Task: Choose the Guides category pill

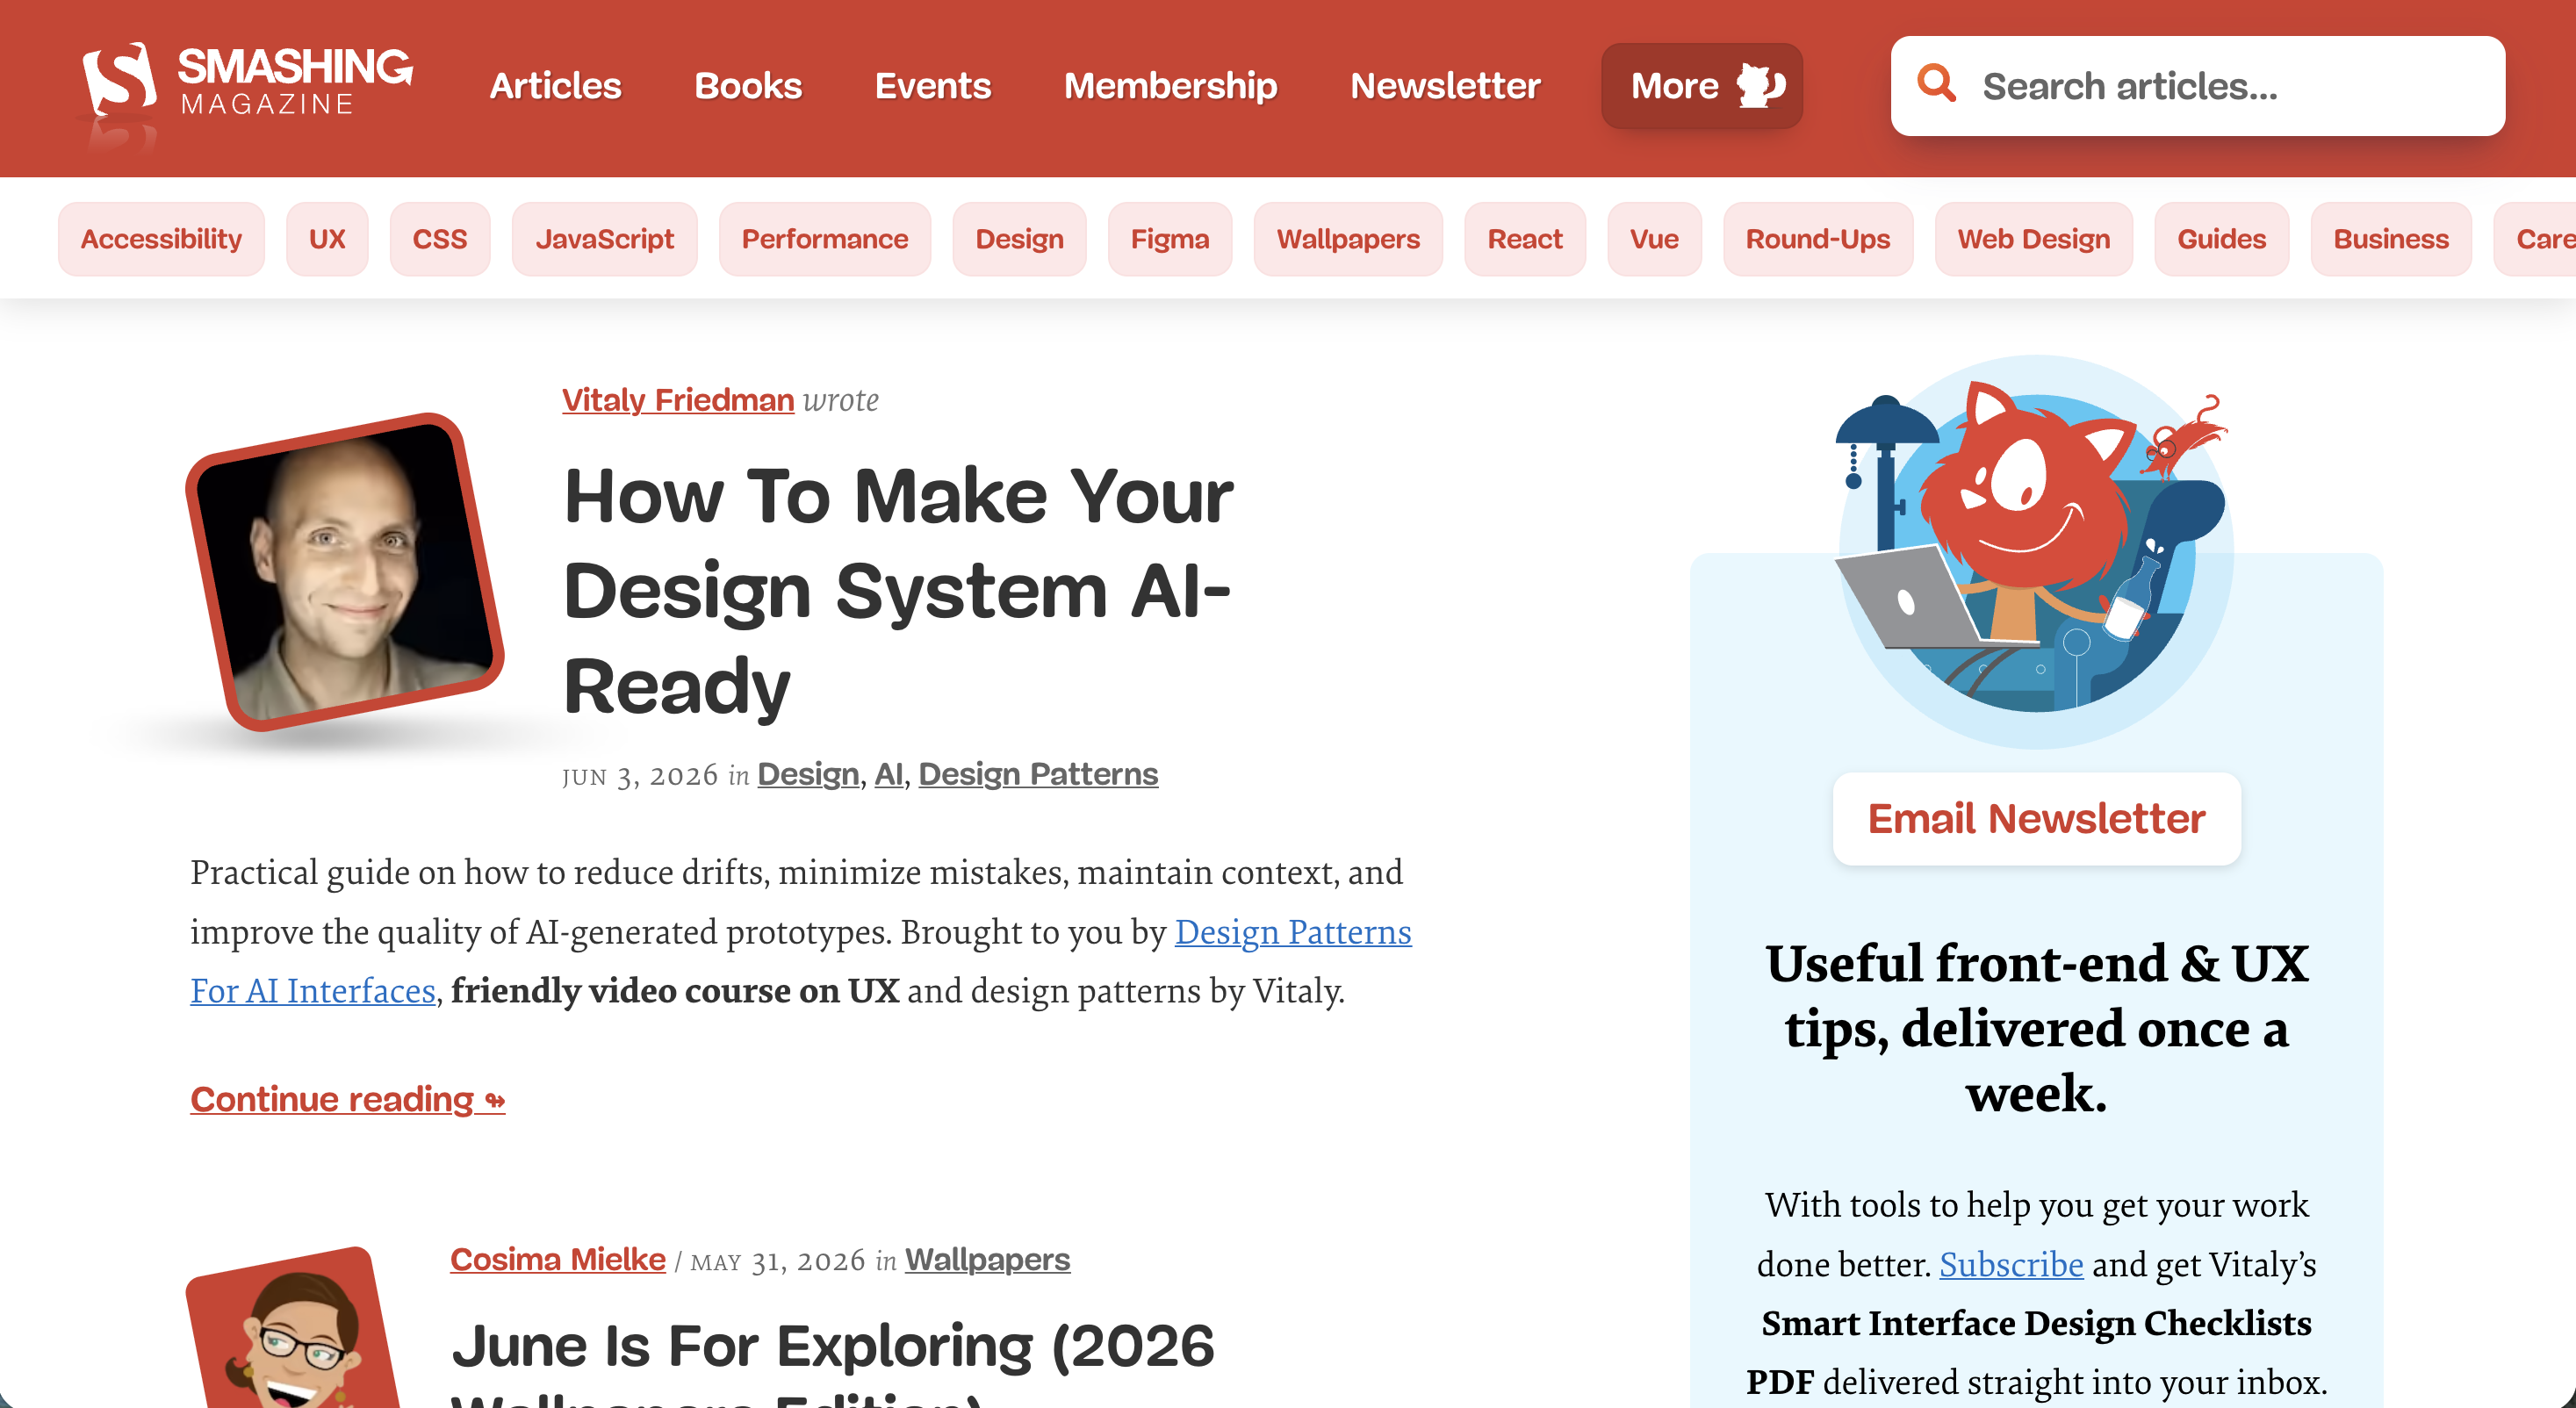Action: 2222,239
